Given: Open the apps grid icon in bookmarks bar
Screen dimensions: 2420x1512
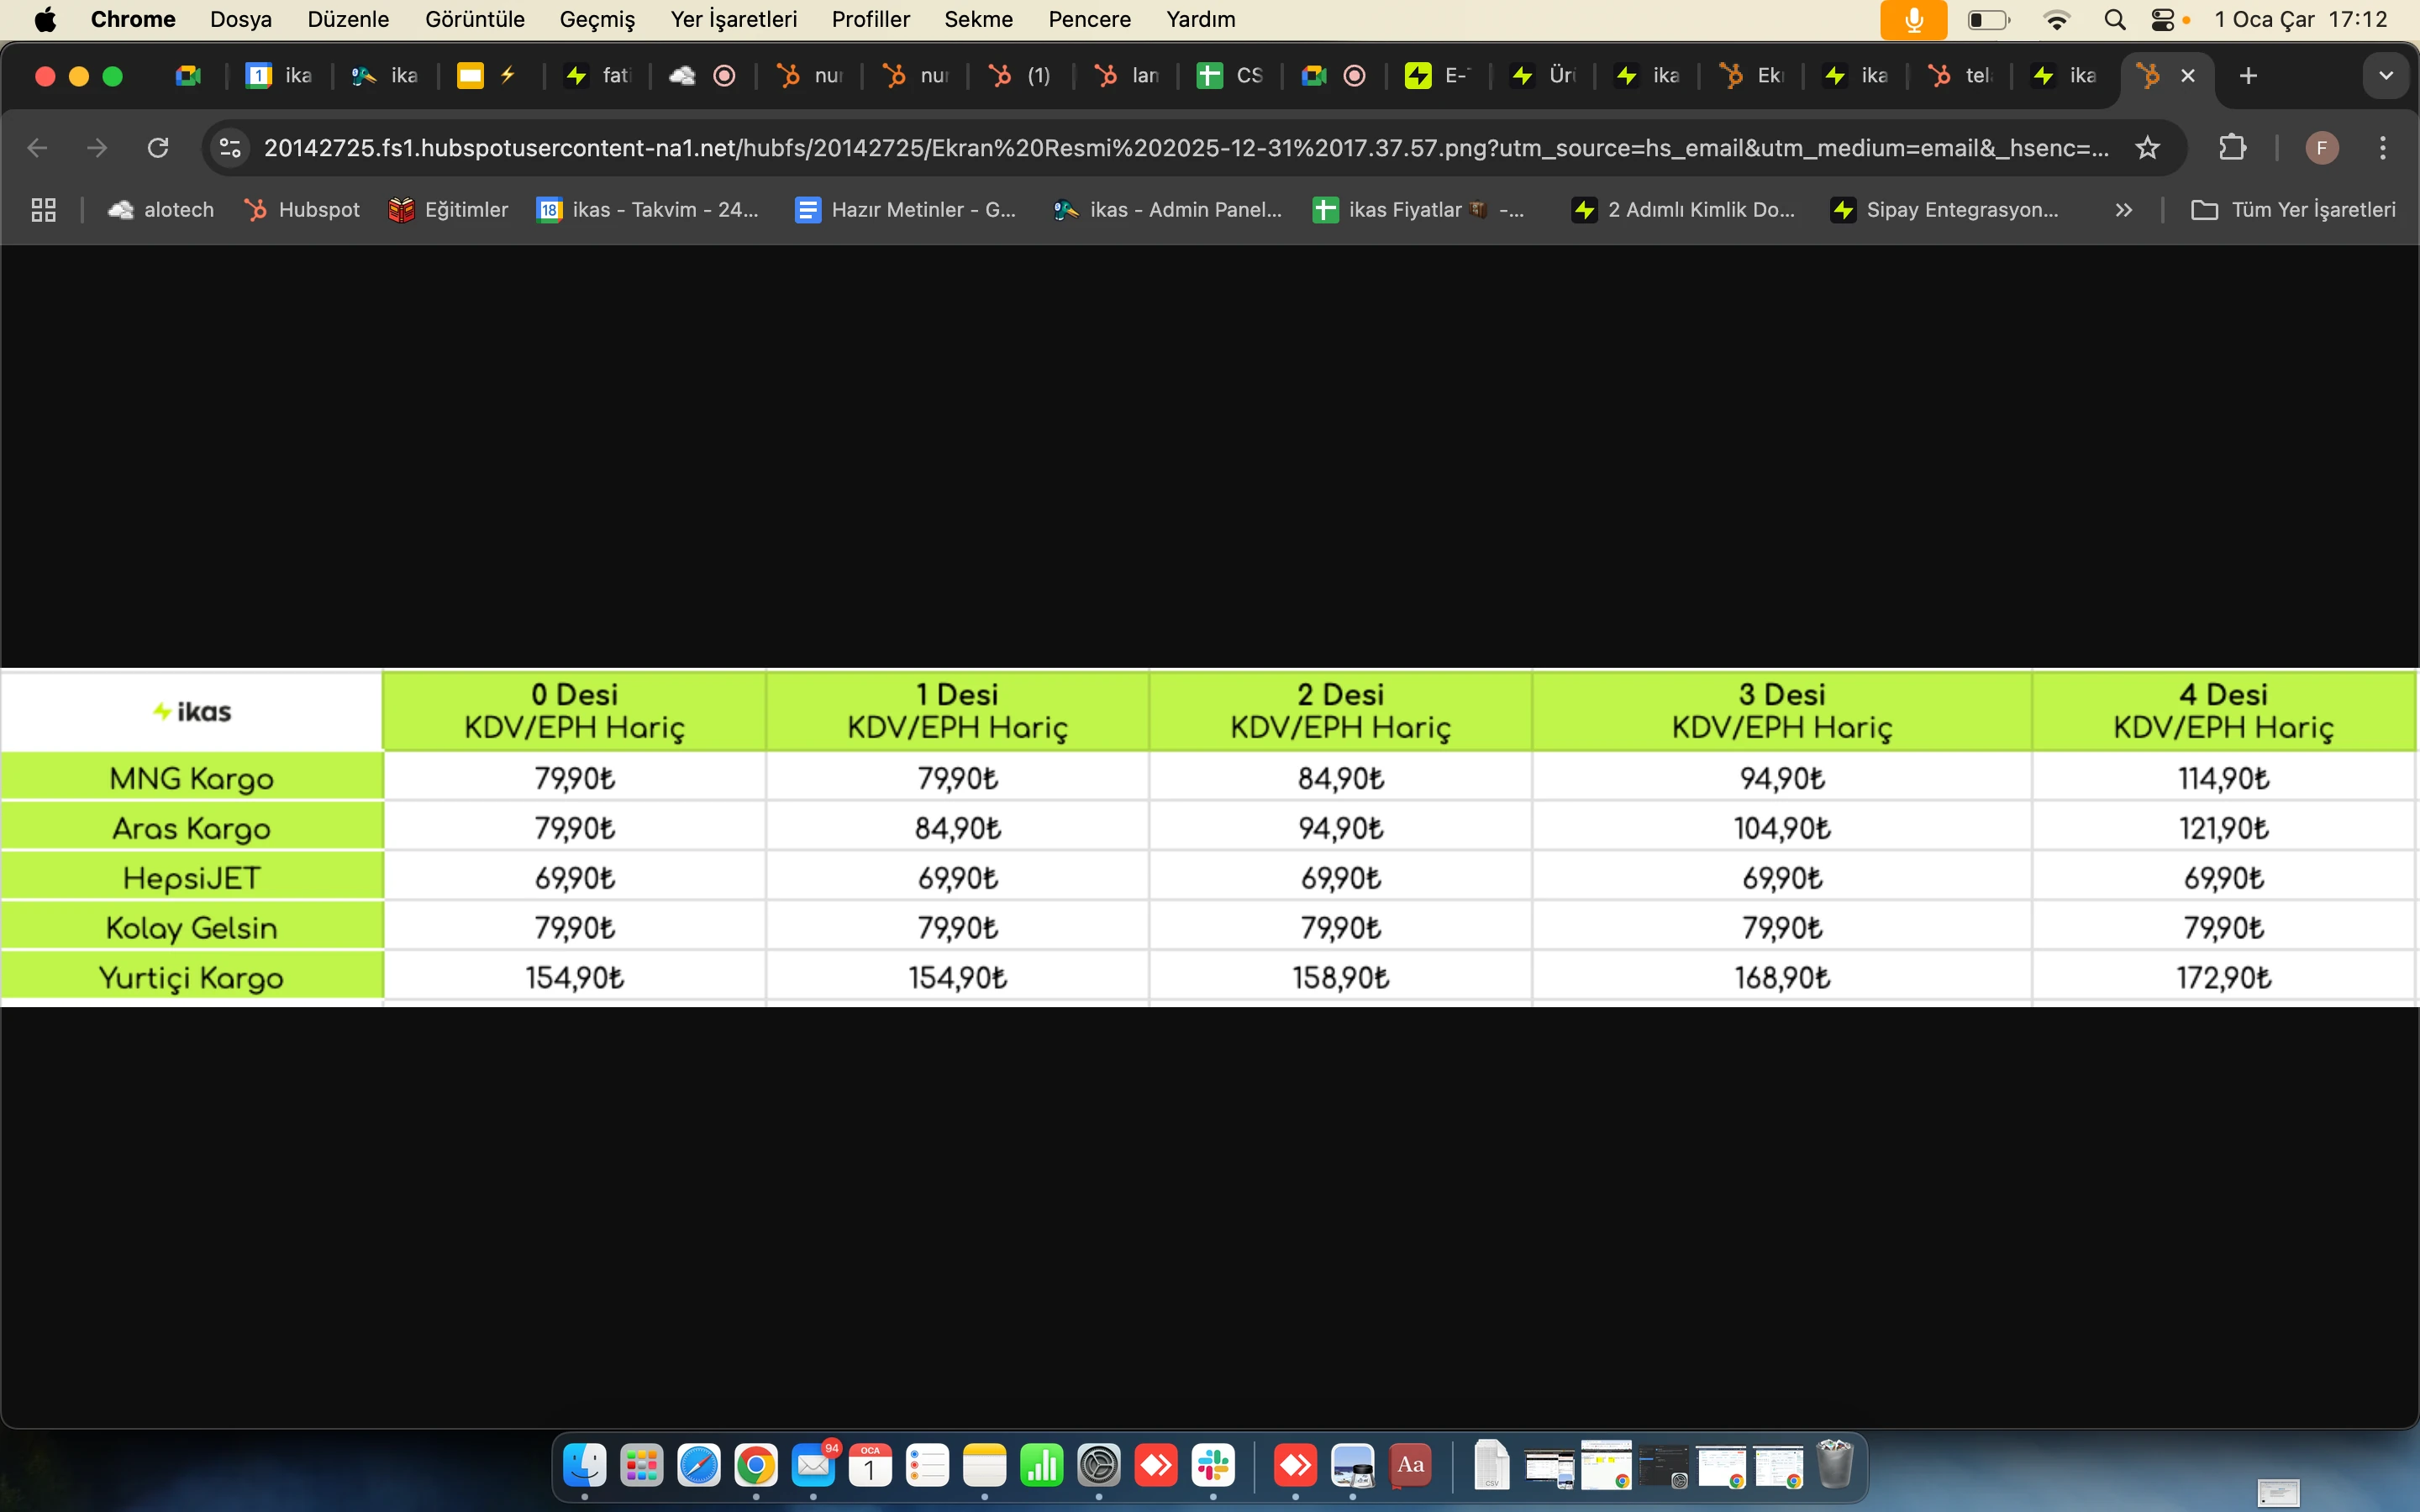Looking at the screenshot, I should click(43, 210).
